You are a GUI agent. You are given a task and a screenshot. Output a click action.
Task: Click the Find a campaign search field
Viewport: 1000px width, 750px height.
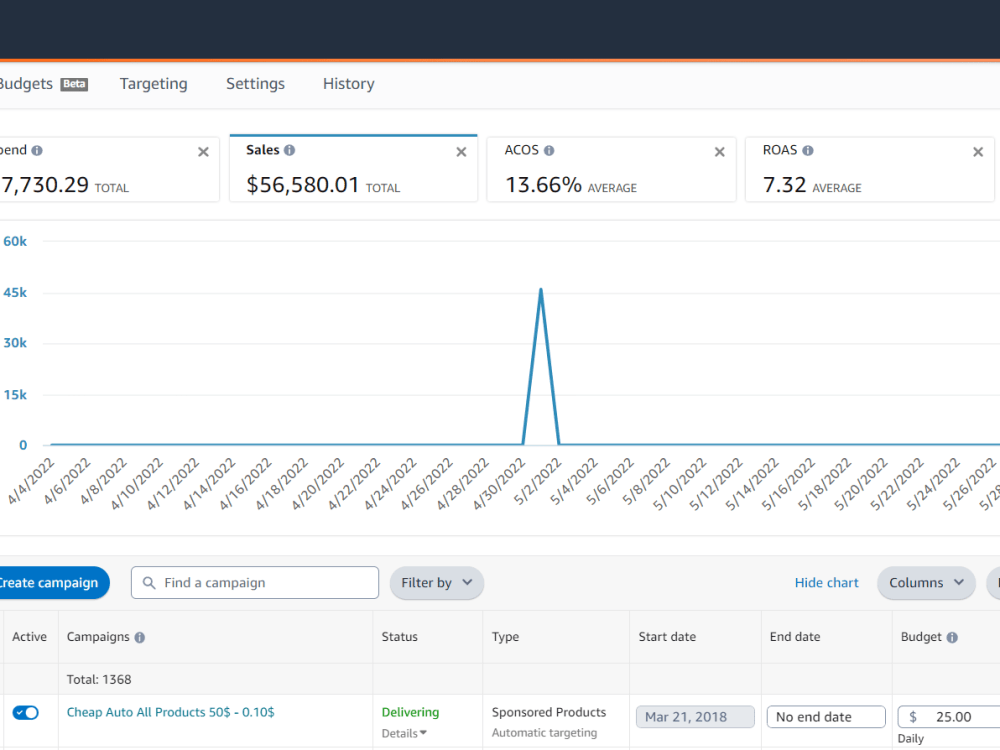(x=255, y=583)
